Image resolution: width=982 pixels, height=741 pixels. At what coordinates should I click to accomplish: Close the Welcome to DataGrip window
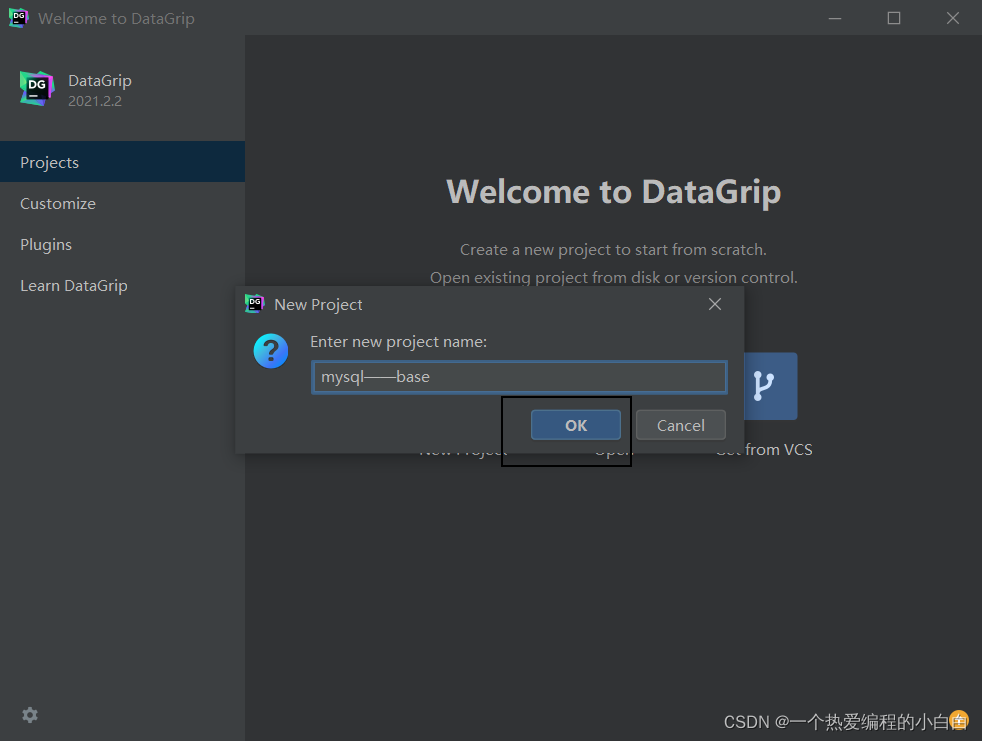click(x=953, y=18)
